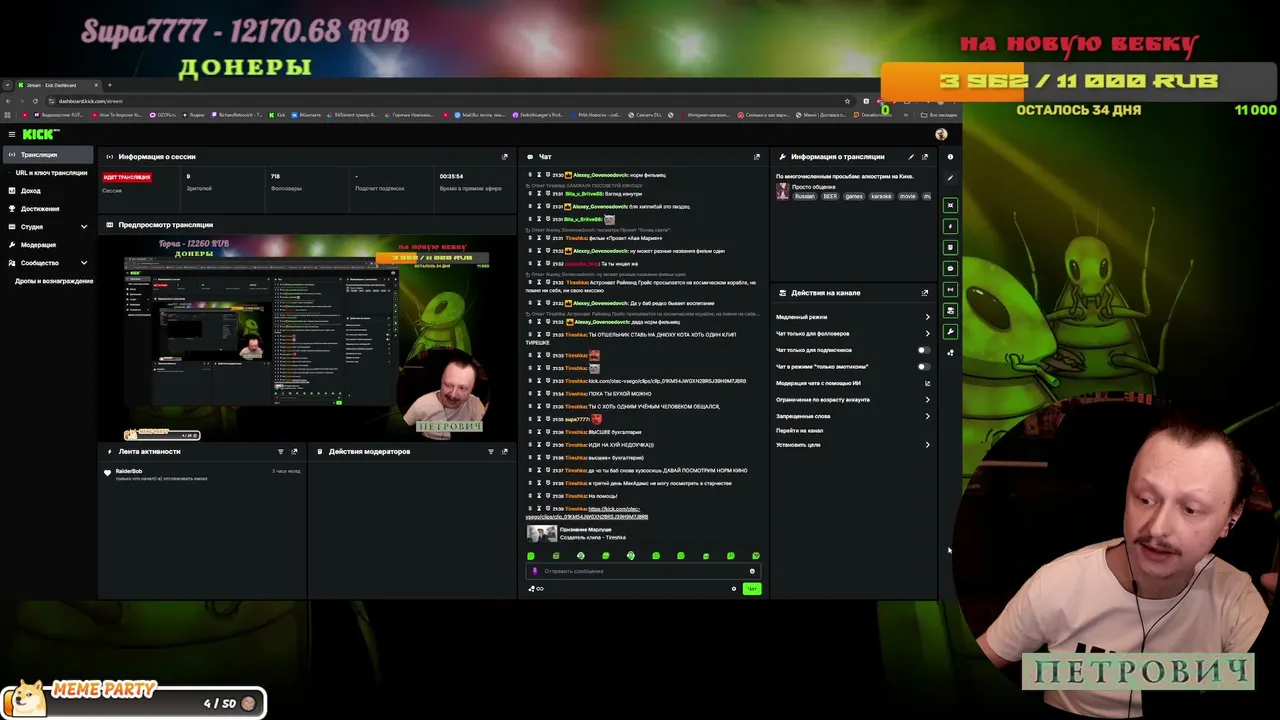Click the KICK logo
The width and height of the screenshot is (1280, 720).
[40, 134]
